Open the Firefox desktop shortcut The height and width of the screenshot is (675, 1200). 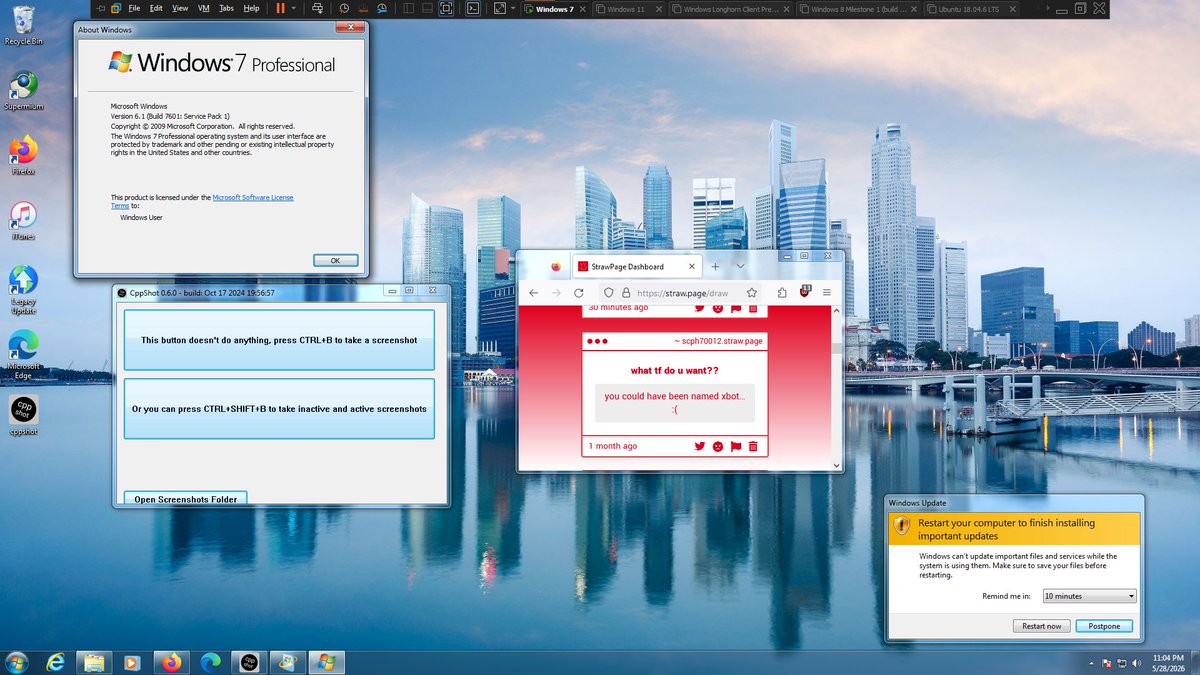coord(22,155)
